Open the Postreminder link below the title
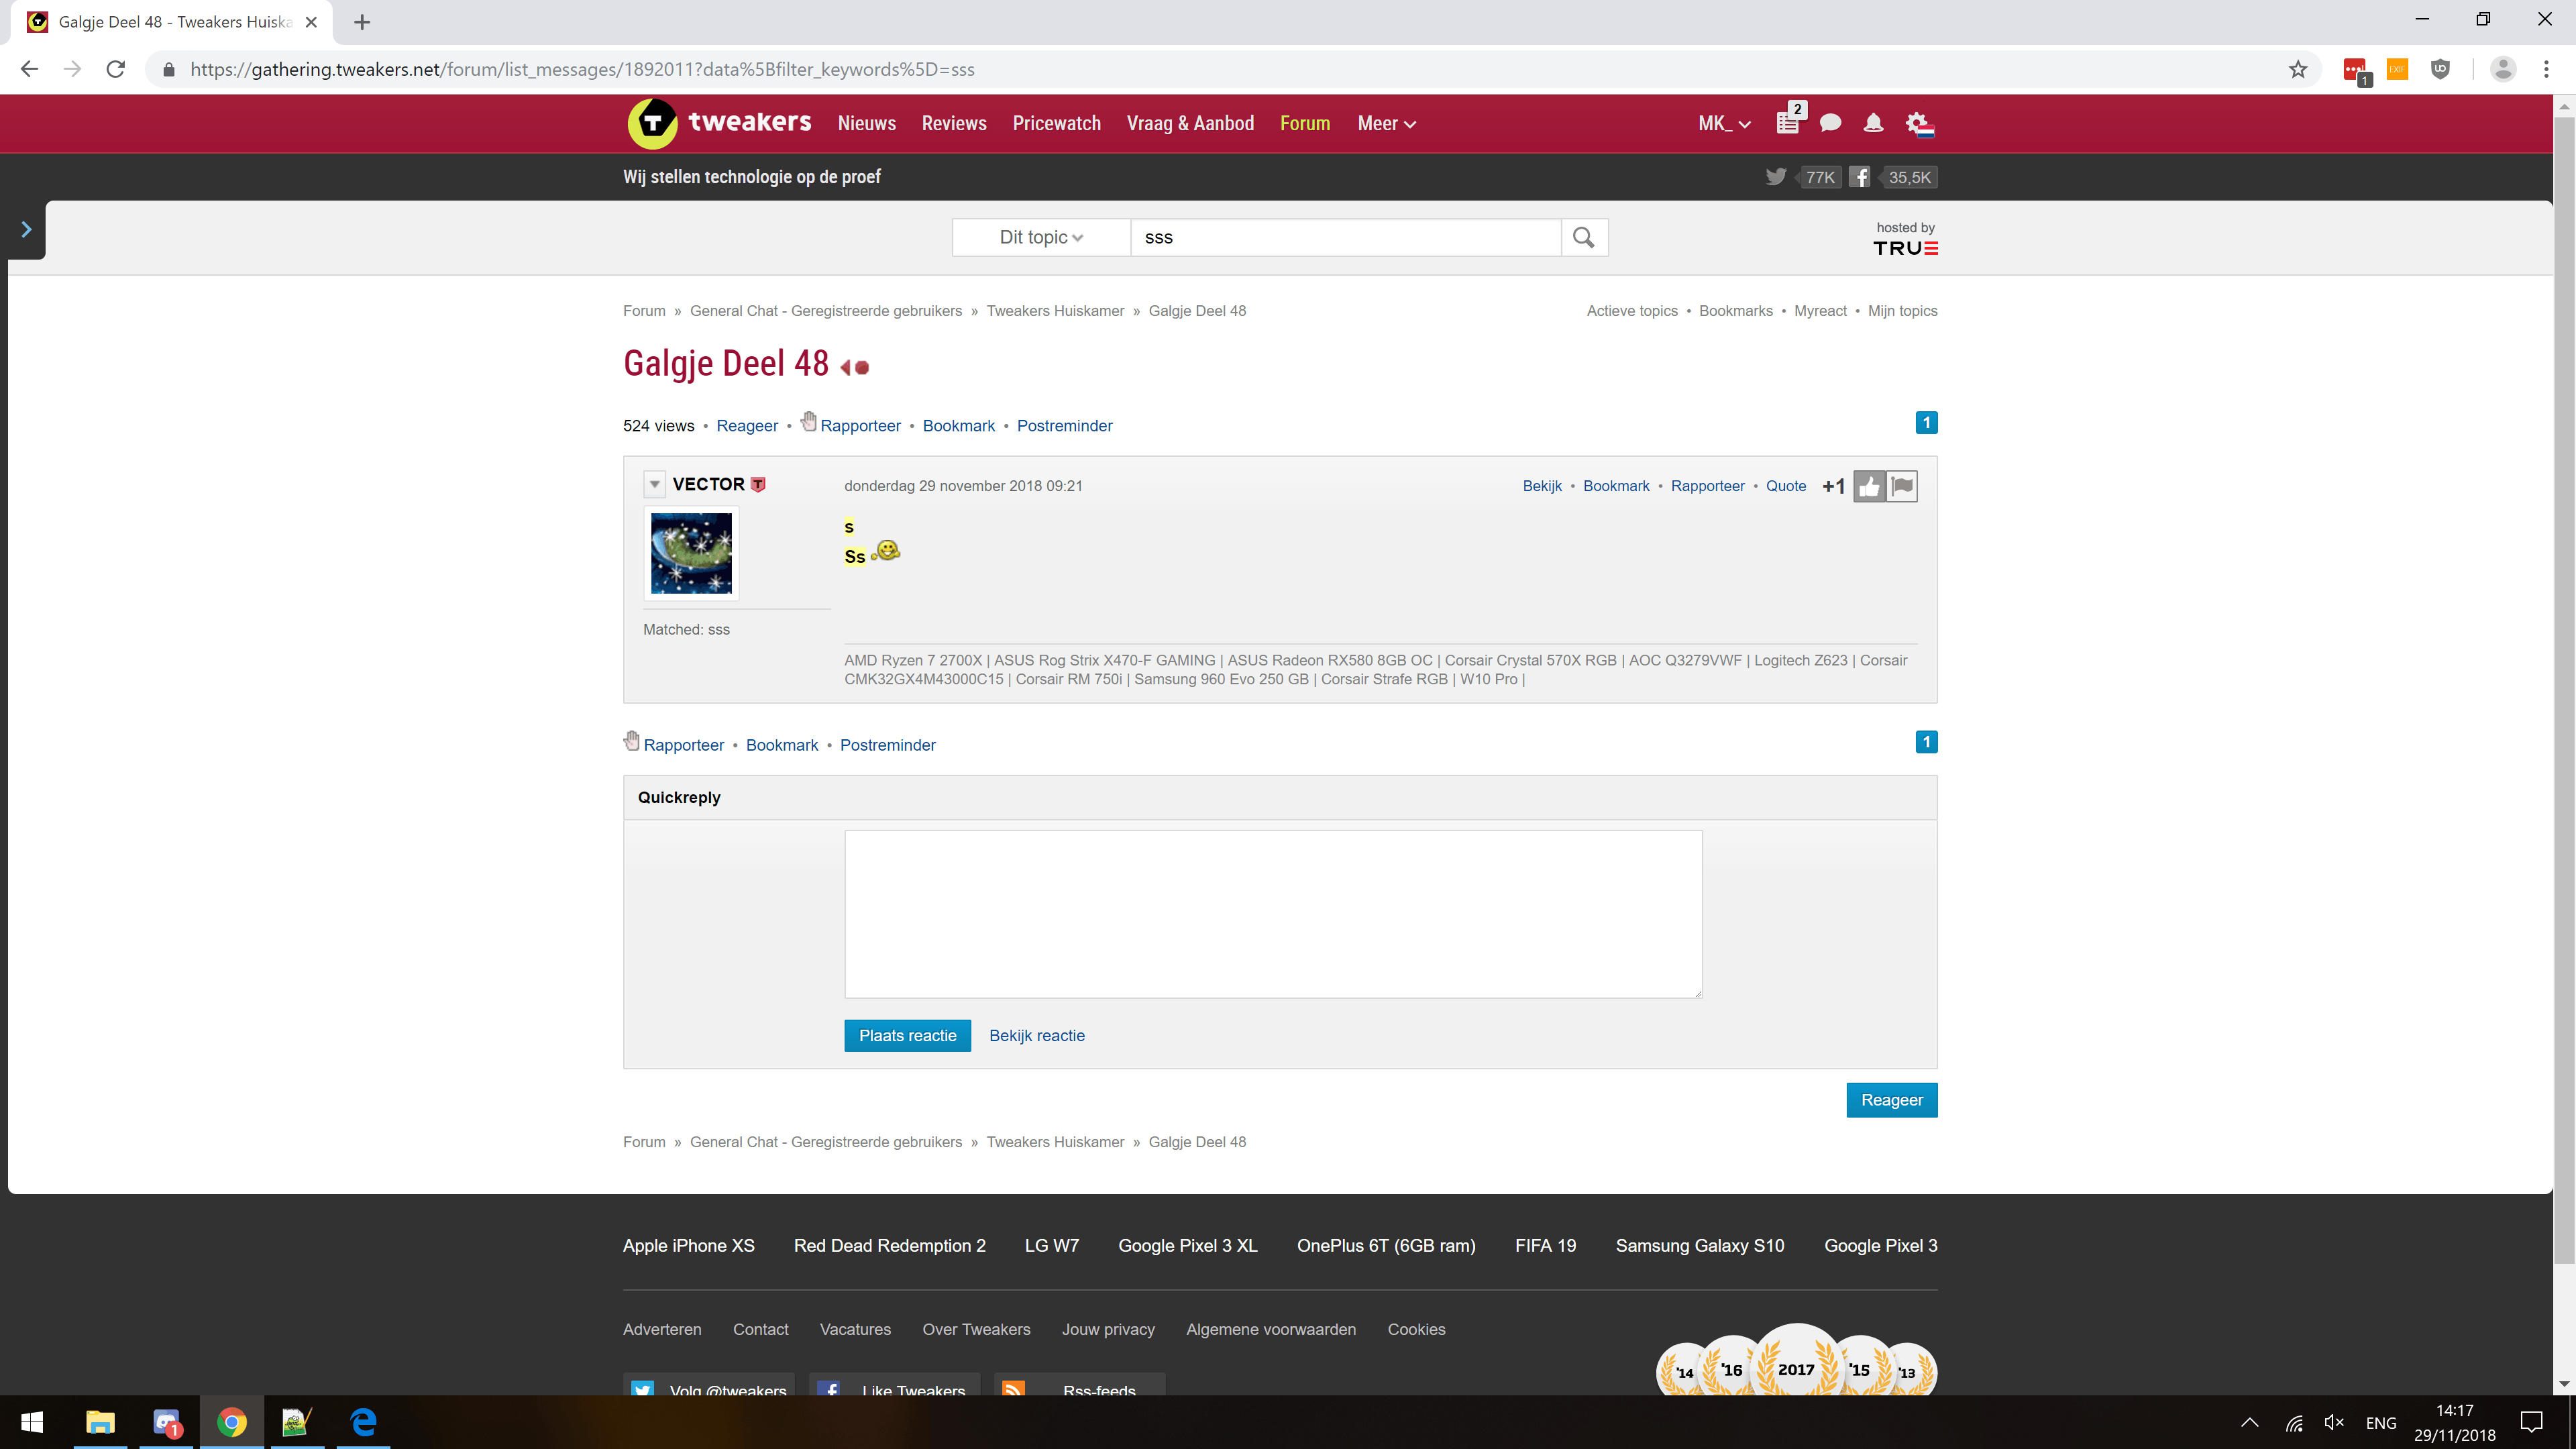2576x1449 pixels. click(x=1064, y=426)
